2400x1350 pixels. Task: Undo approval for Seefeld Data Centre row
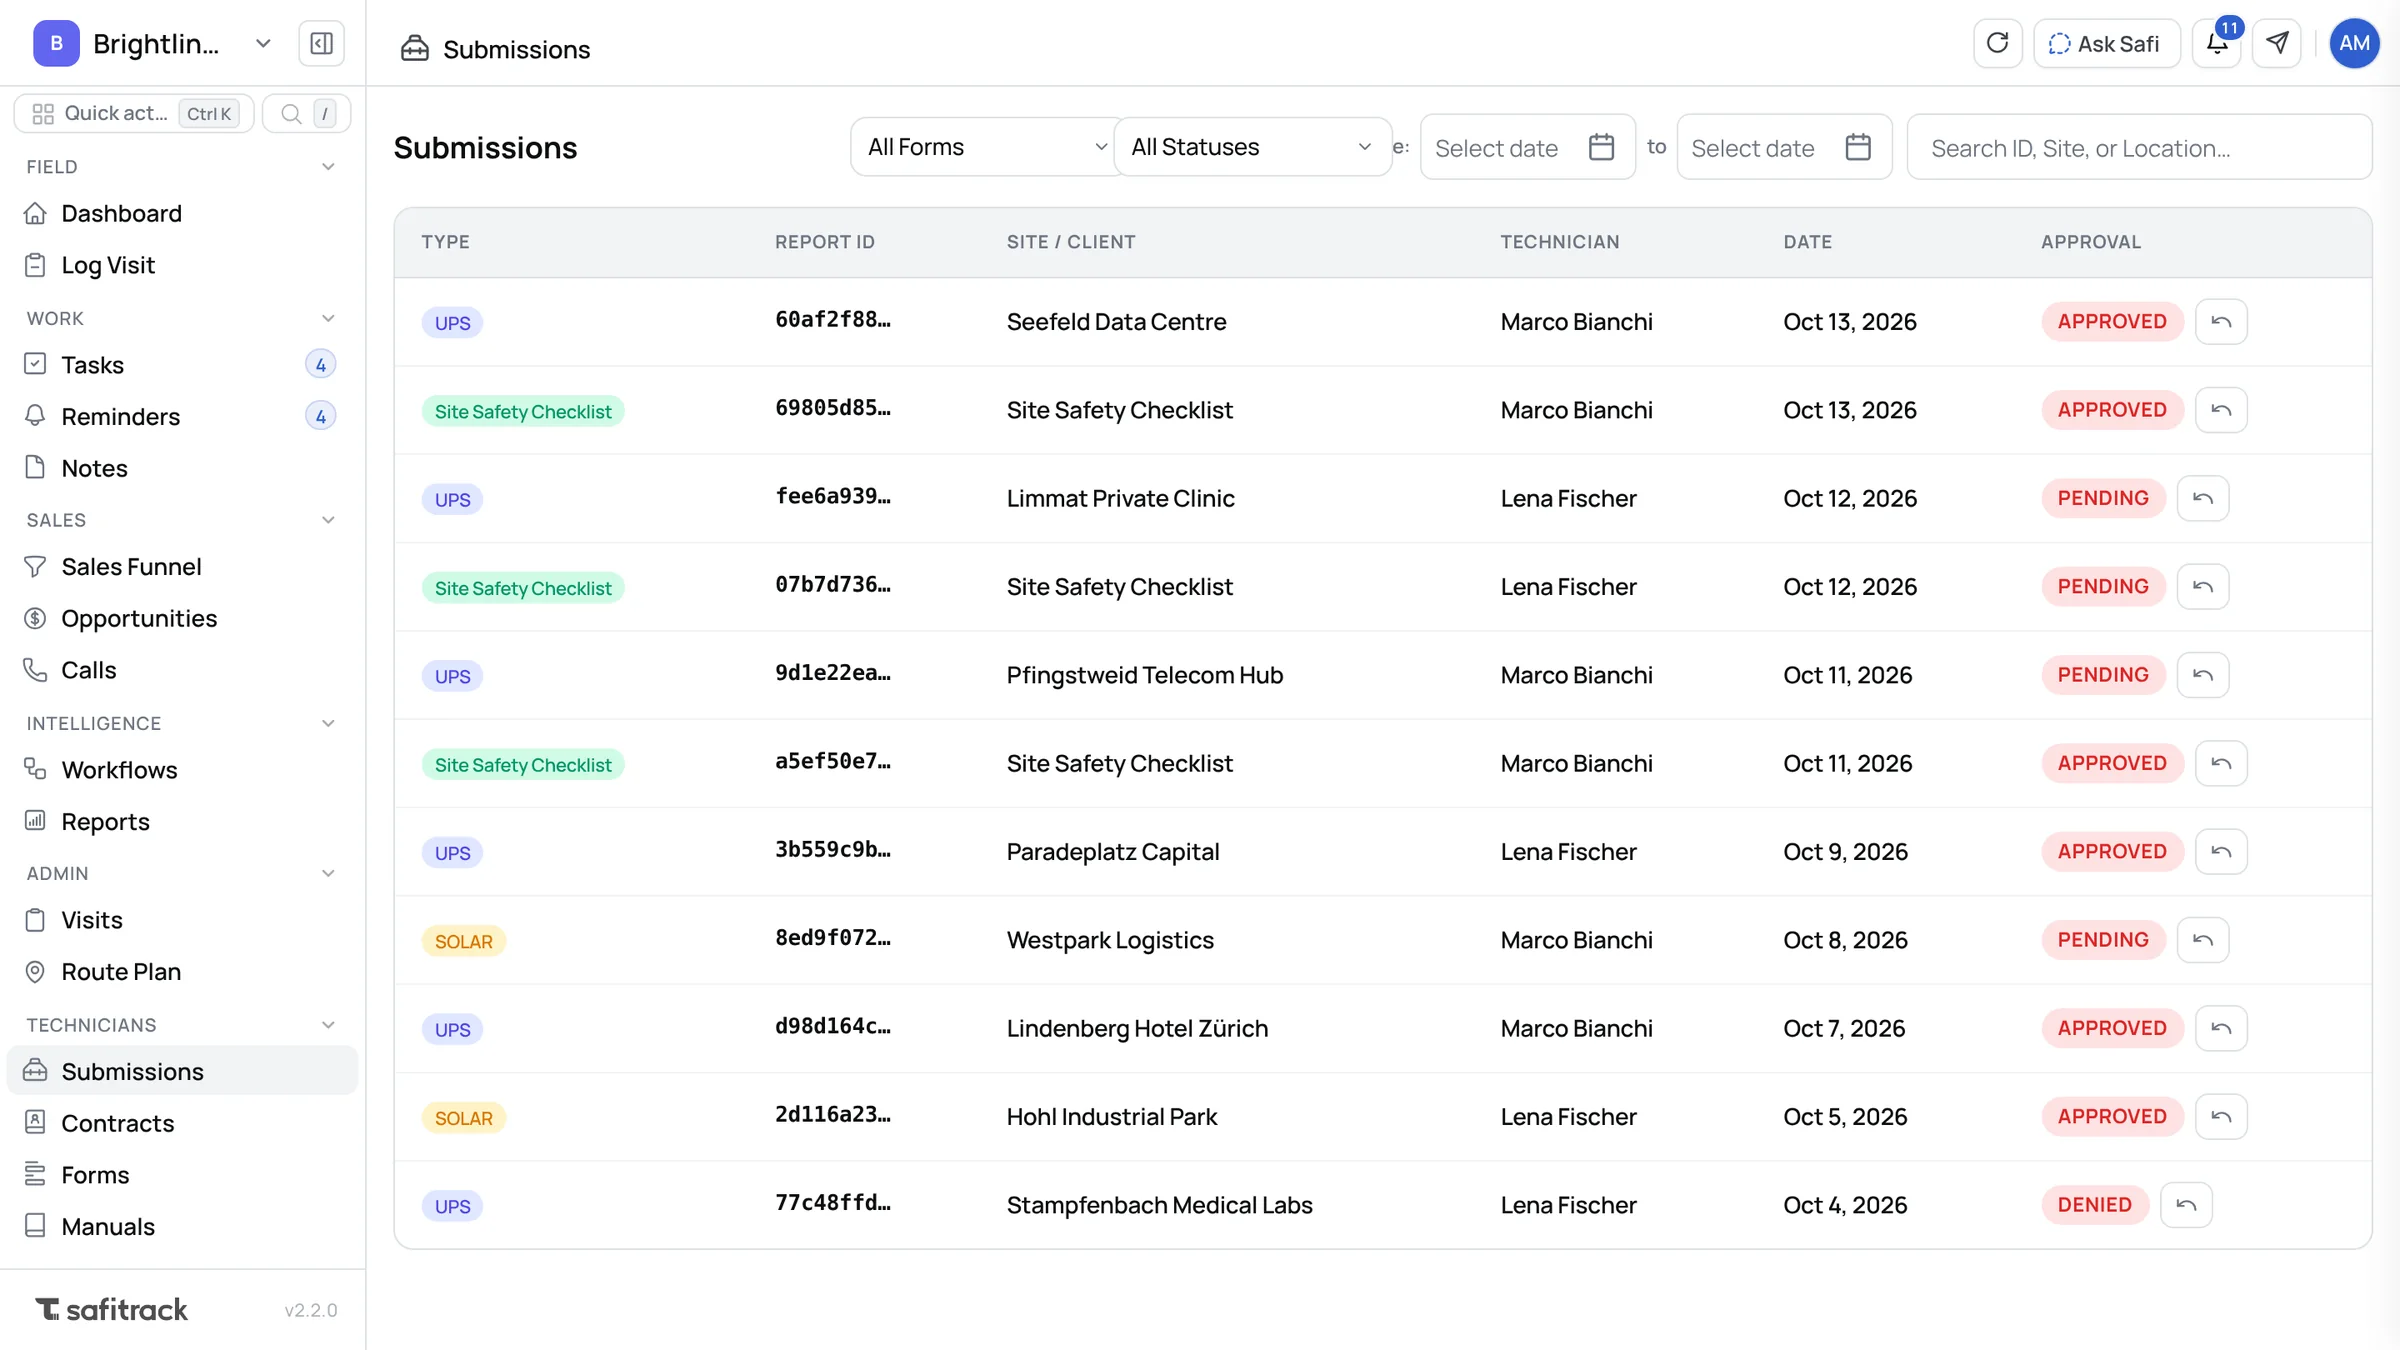tap(2221, 322)
